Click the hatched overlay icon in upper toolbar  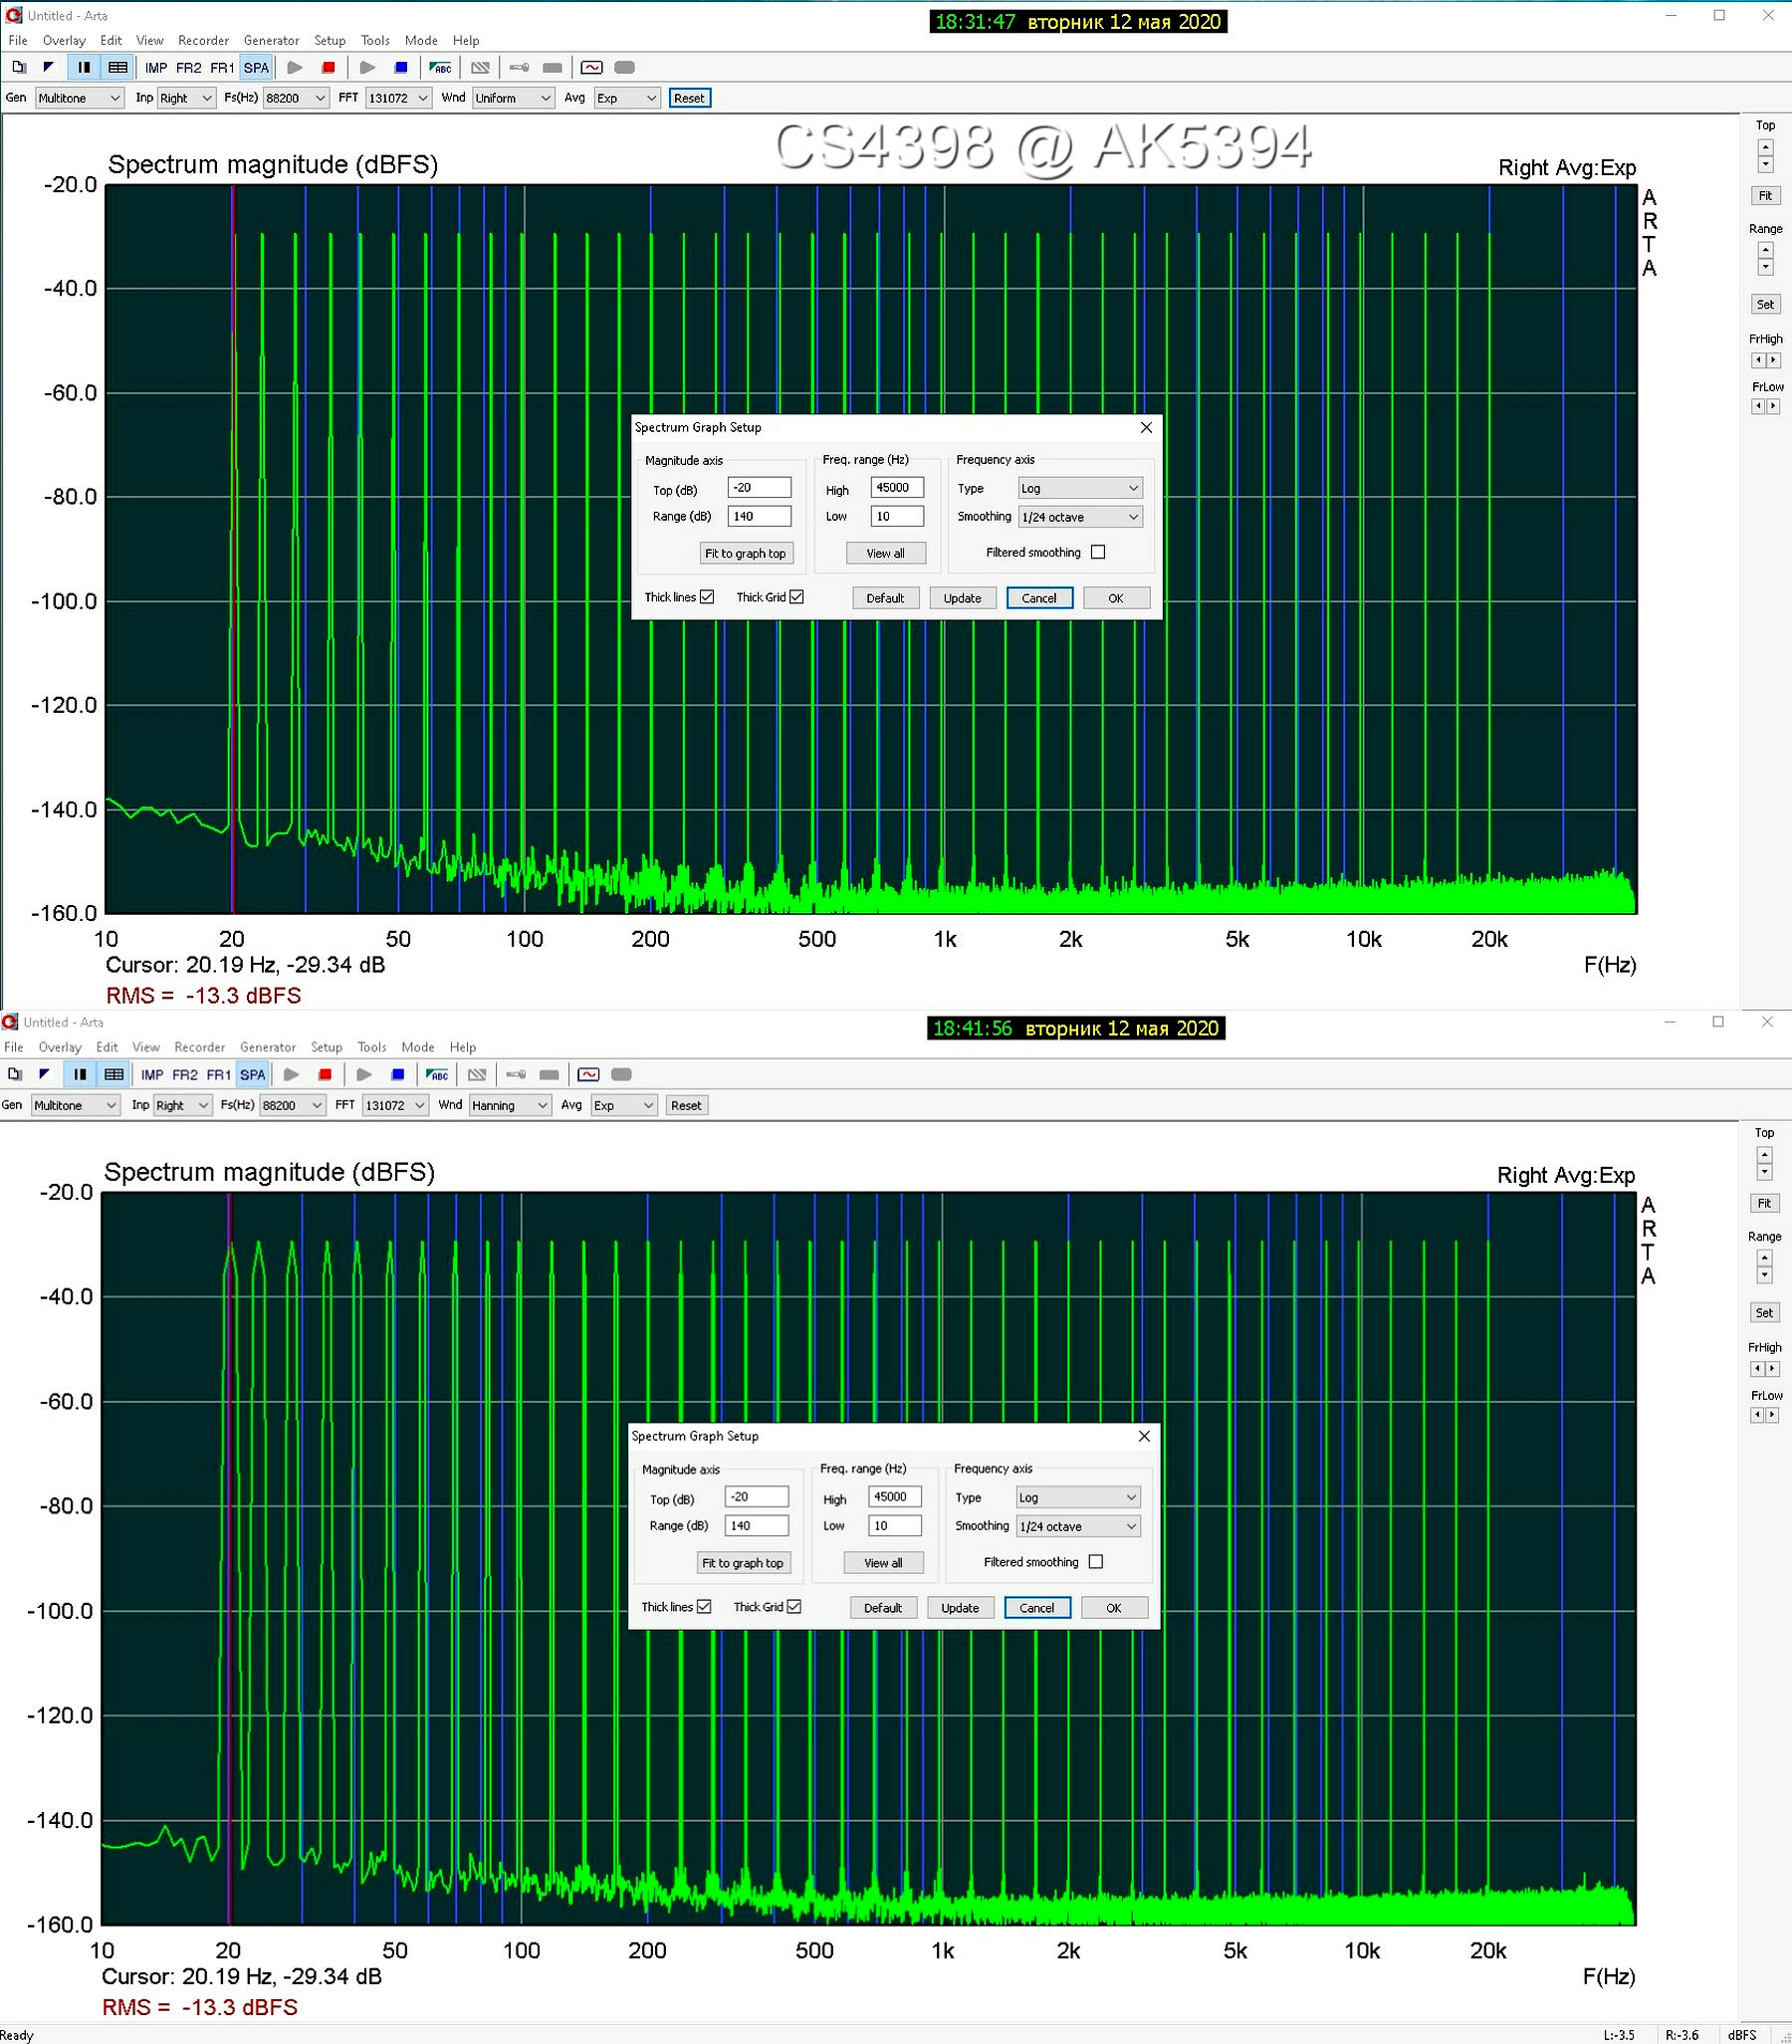point(480,67)
